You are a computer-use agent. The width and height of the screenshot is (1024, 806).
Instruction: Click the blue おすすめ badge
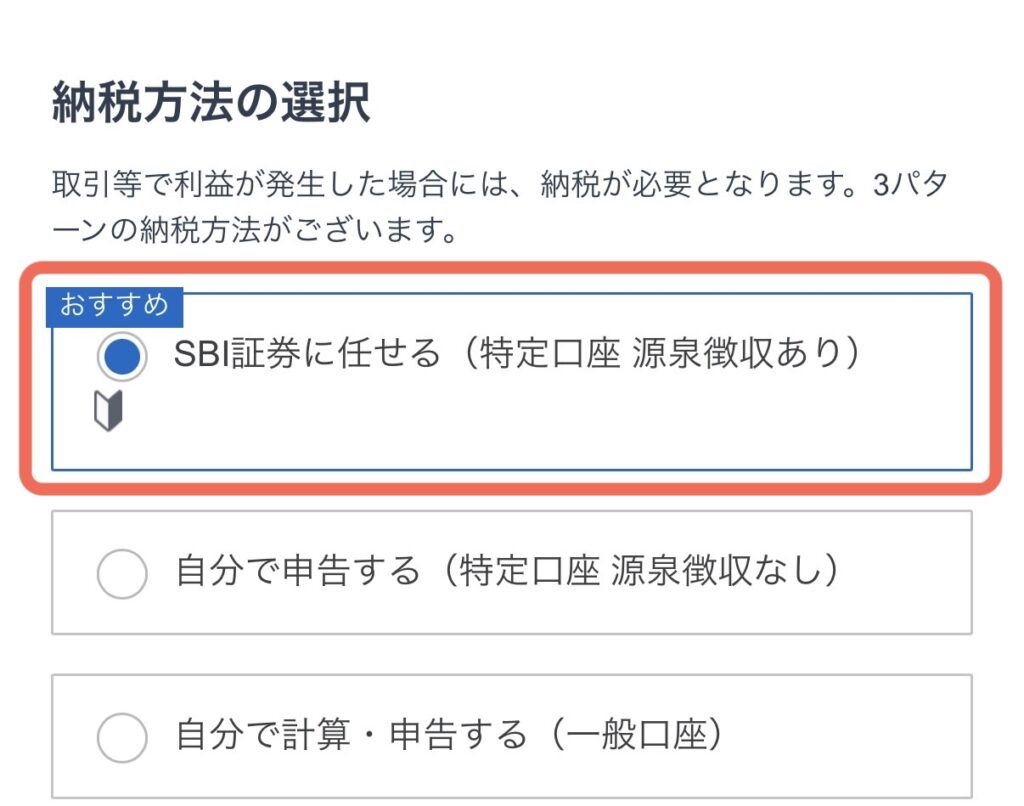tap(114, 304)
